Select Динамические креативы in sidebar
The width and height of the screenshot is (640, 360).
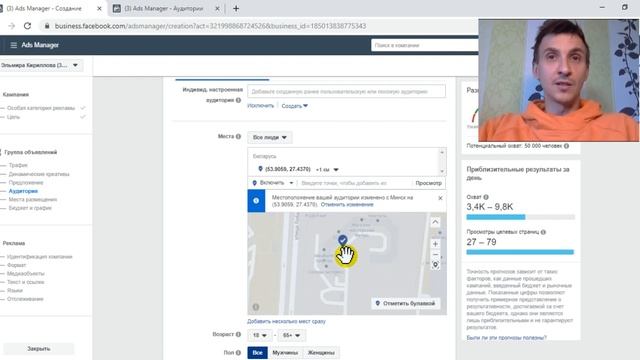click(39, 174)
